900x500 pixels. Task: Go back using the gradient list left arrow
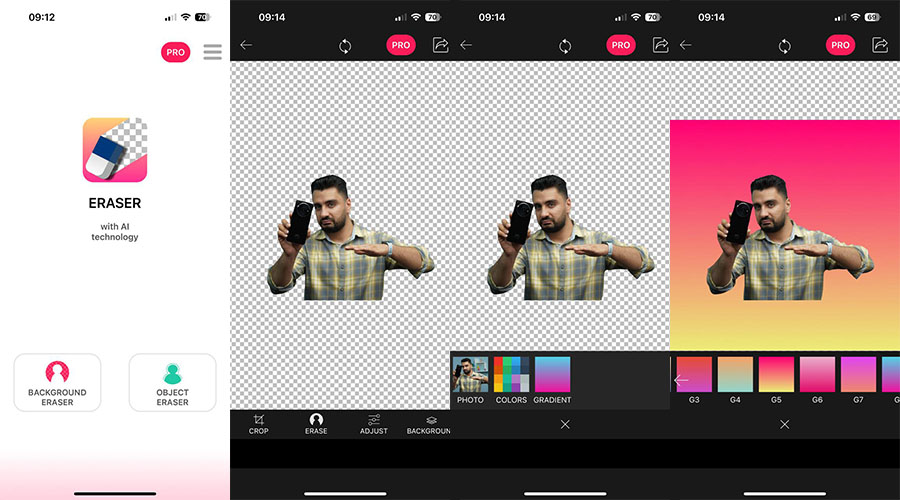point(681,380)
